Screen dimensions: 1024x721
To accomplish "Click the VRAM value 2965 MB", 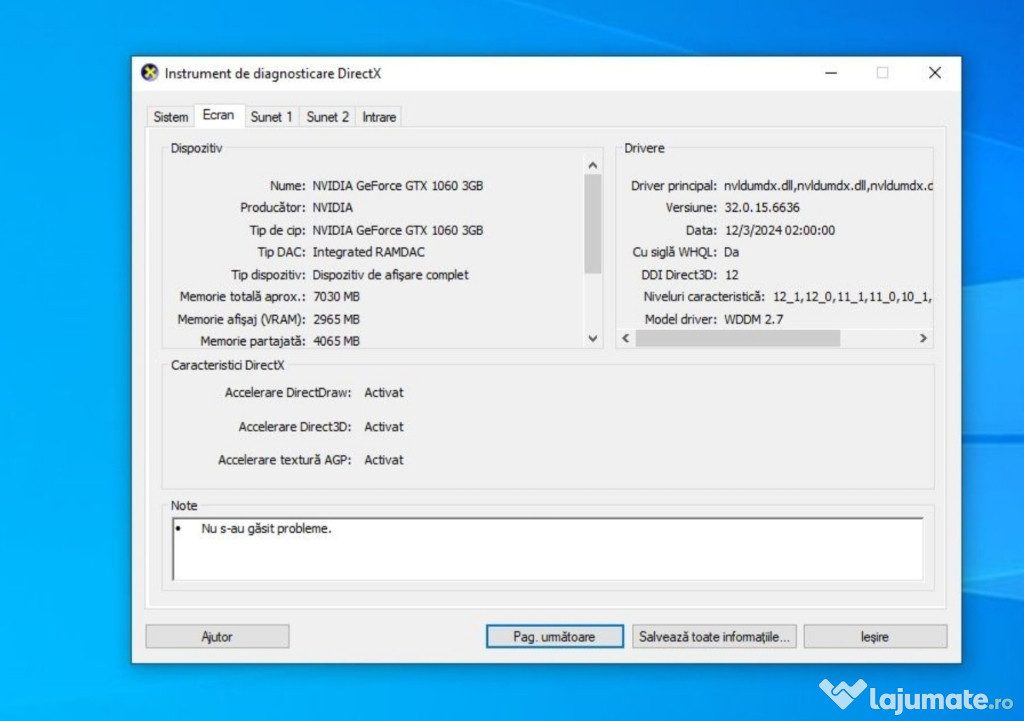I will (336, 319).
